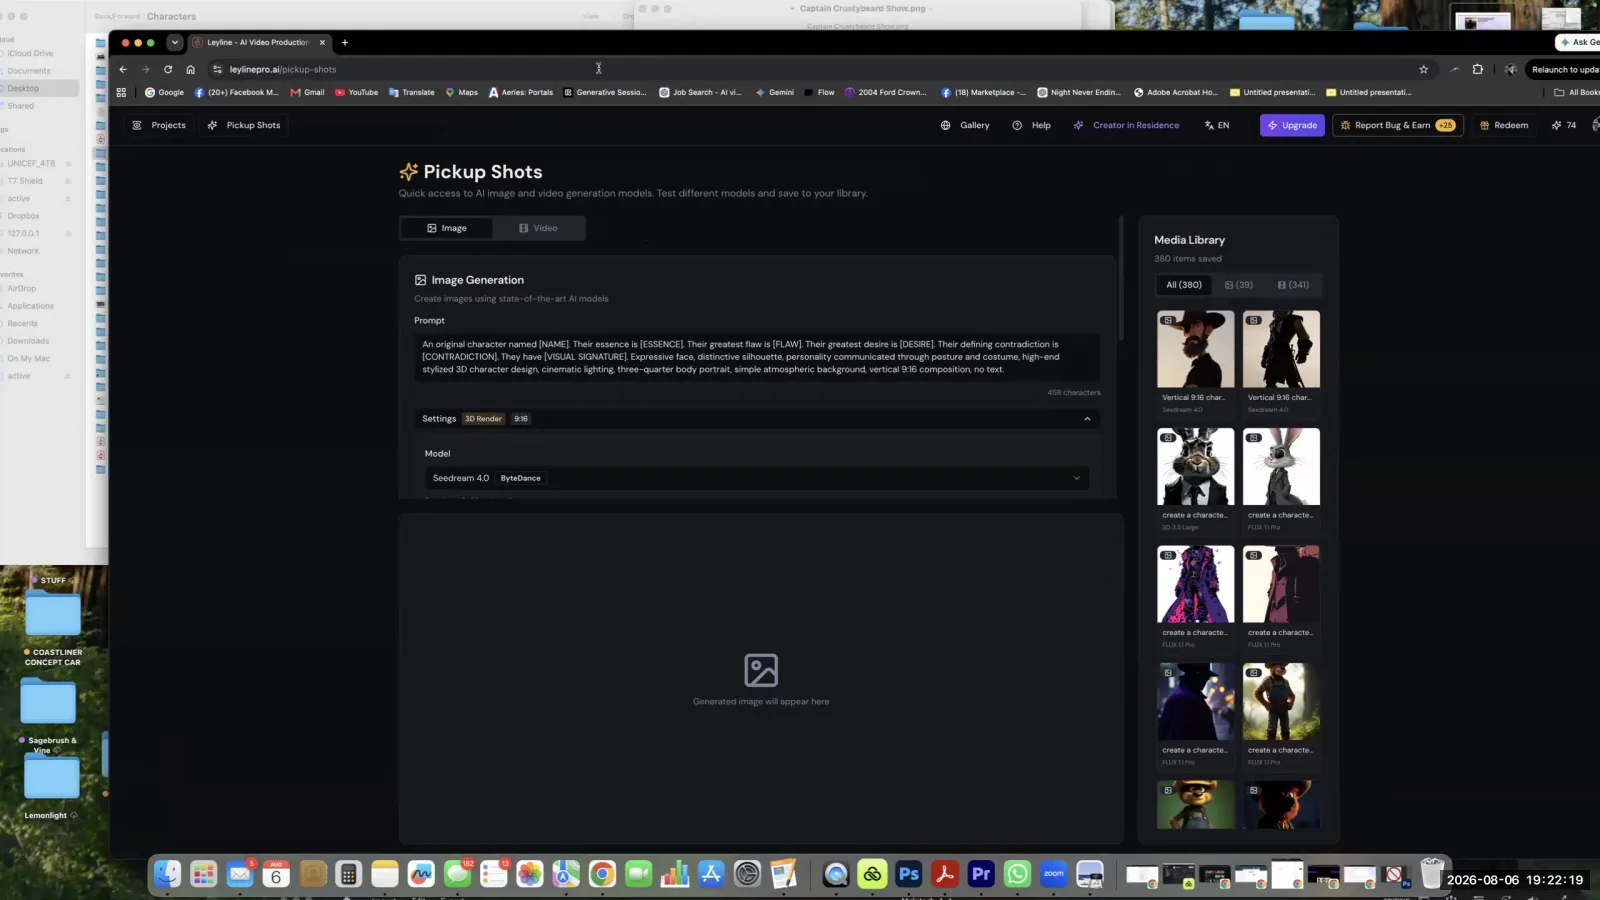
Task: Open the purple pink coat character thumbnail
Action: point(1196,584)
